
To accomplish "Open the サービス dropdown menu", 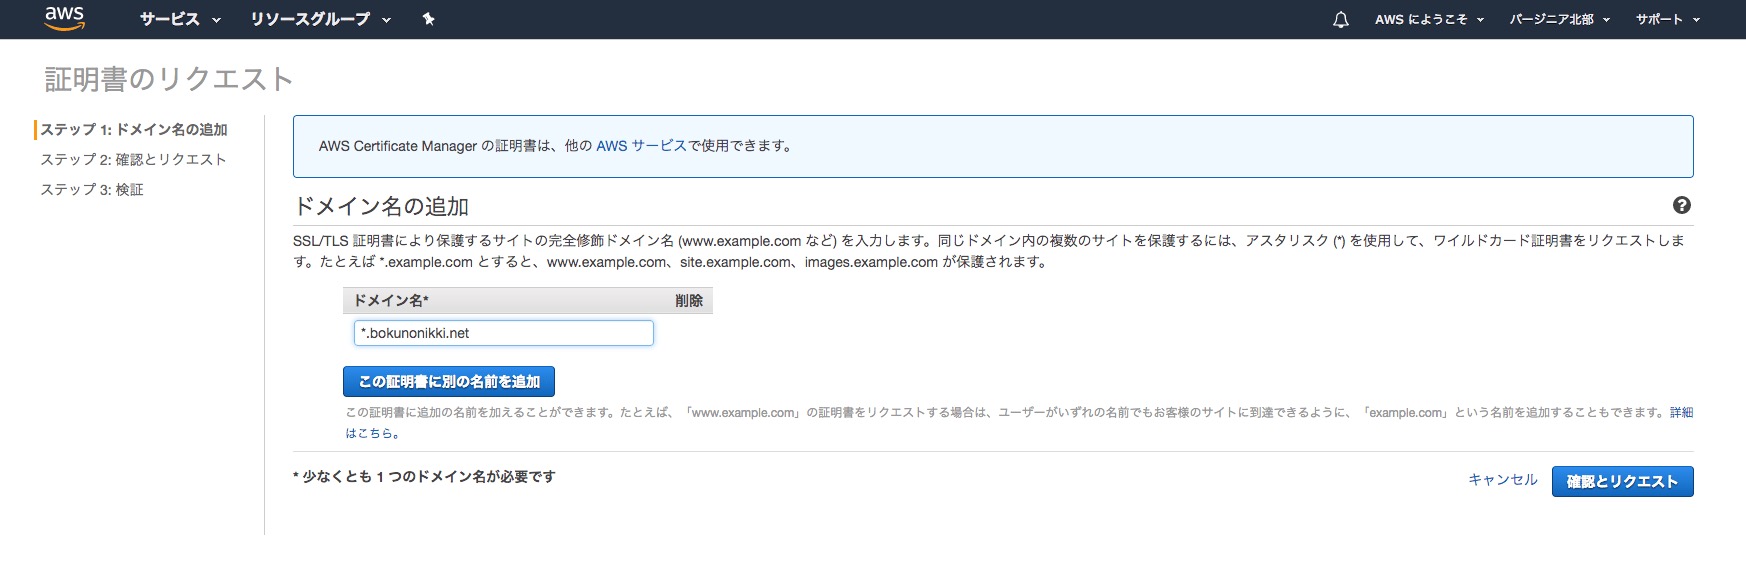I will point(180,19).
